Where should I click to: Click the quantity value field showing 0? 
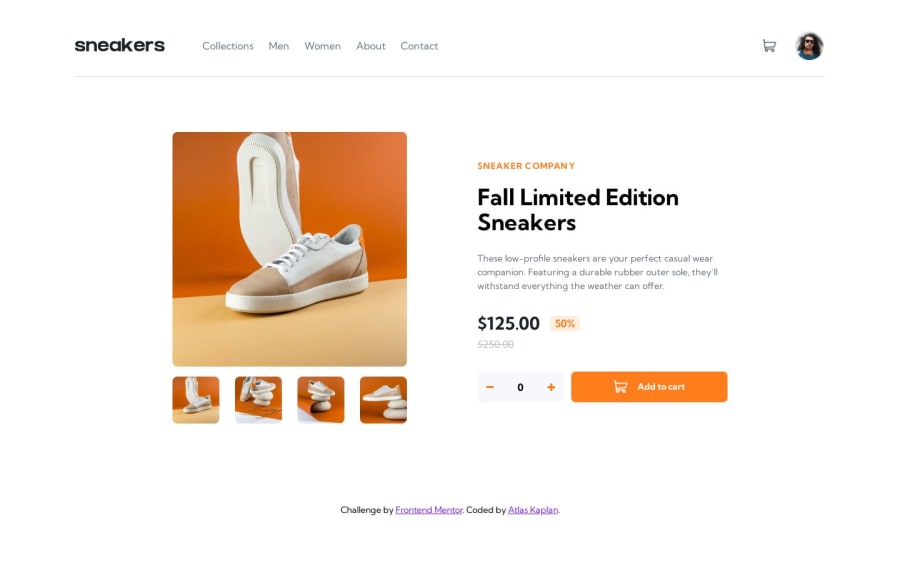(520, 387)
